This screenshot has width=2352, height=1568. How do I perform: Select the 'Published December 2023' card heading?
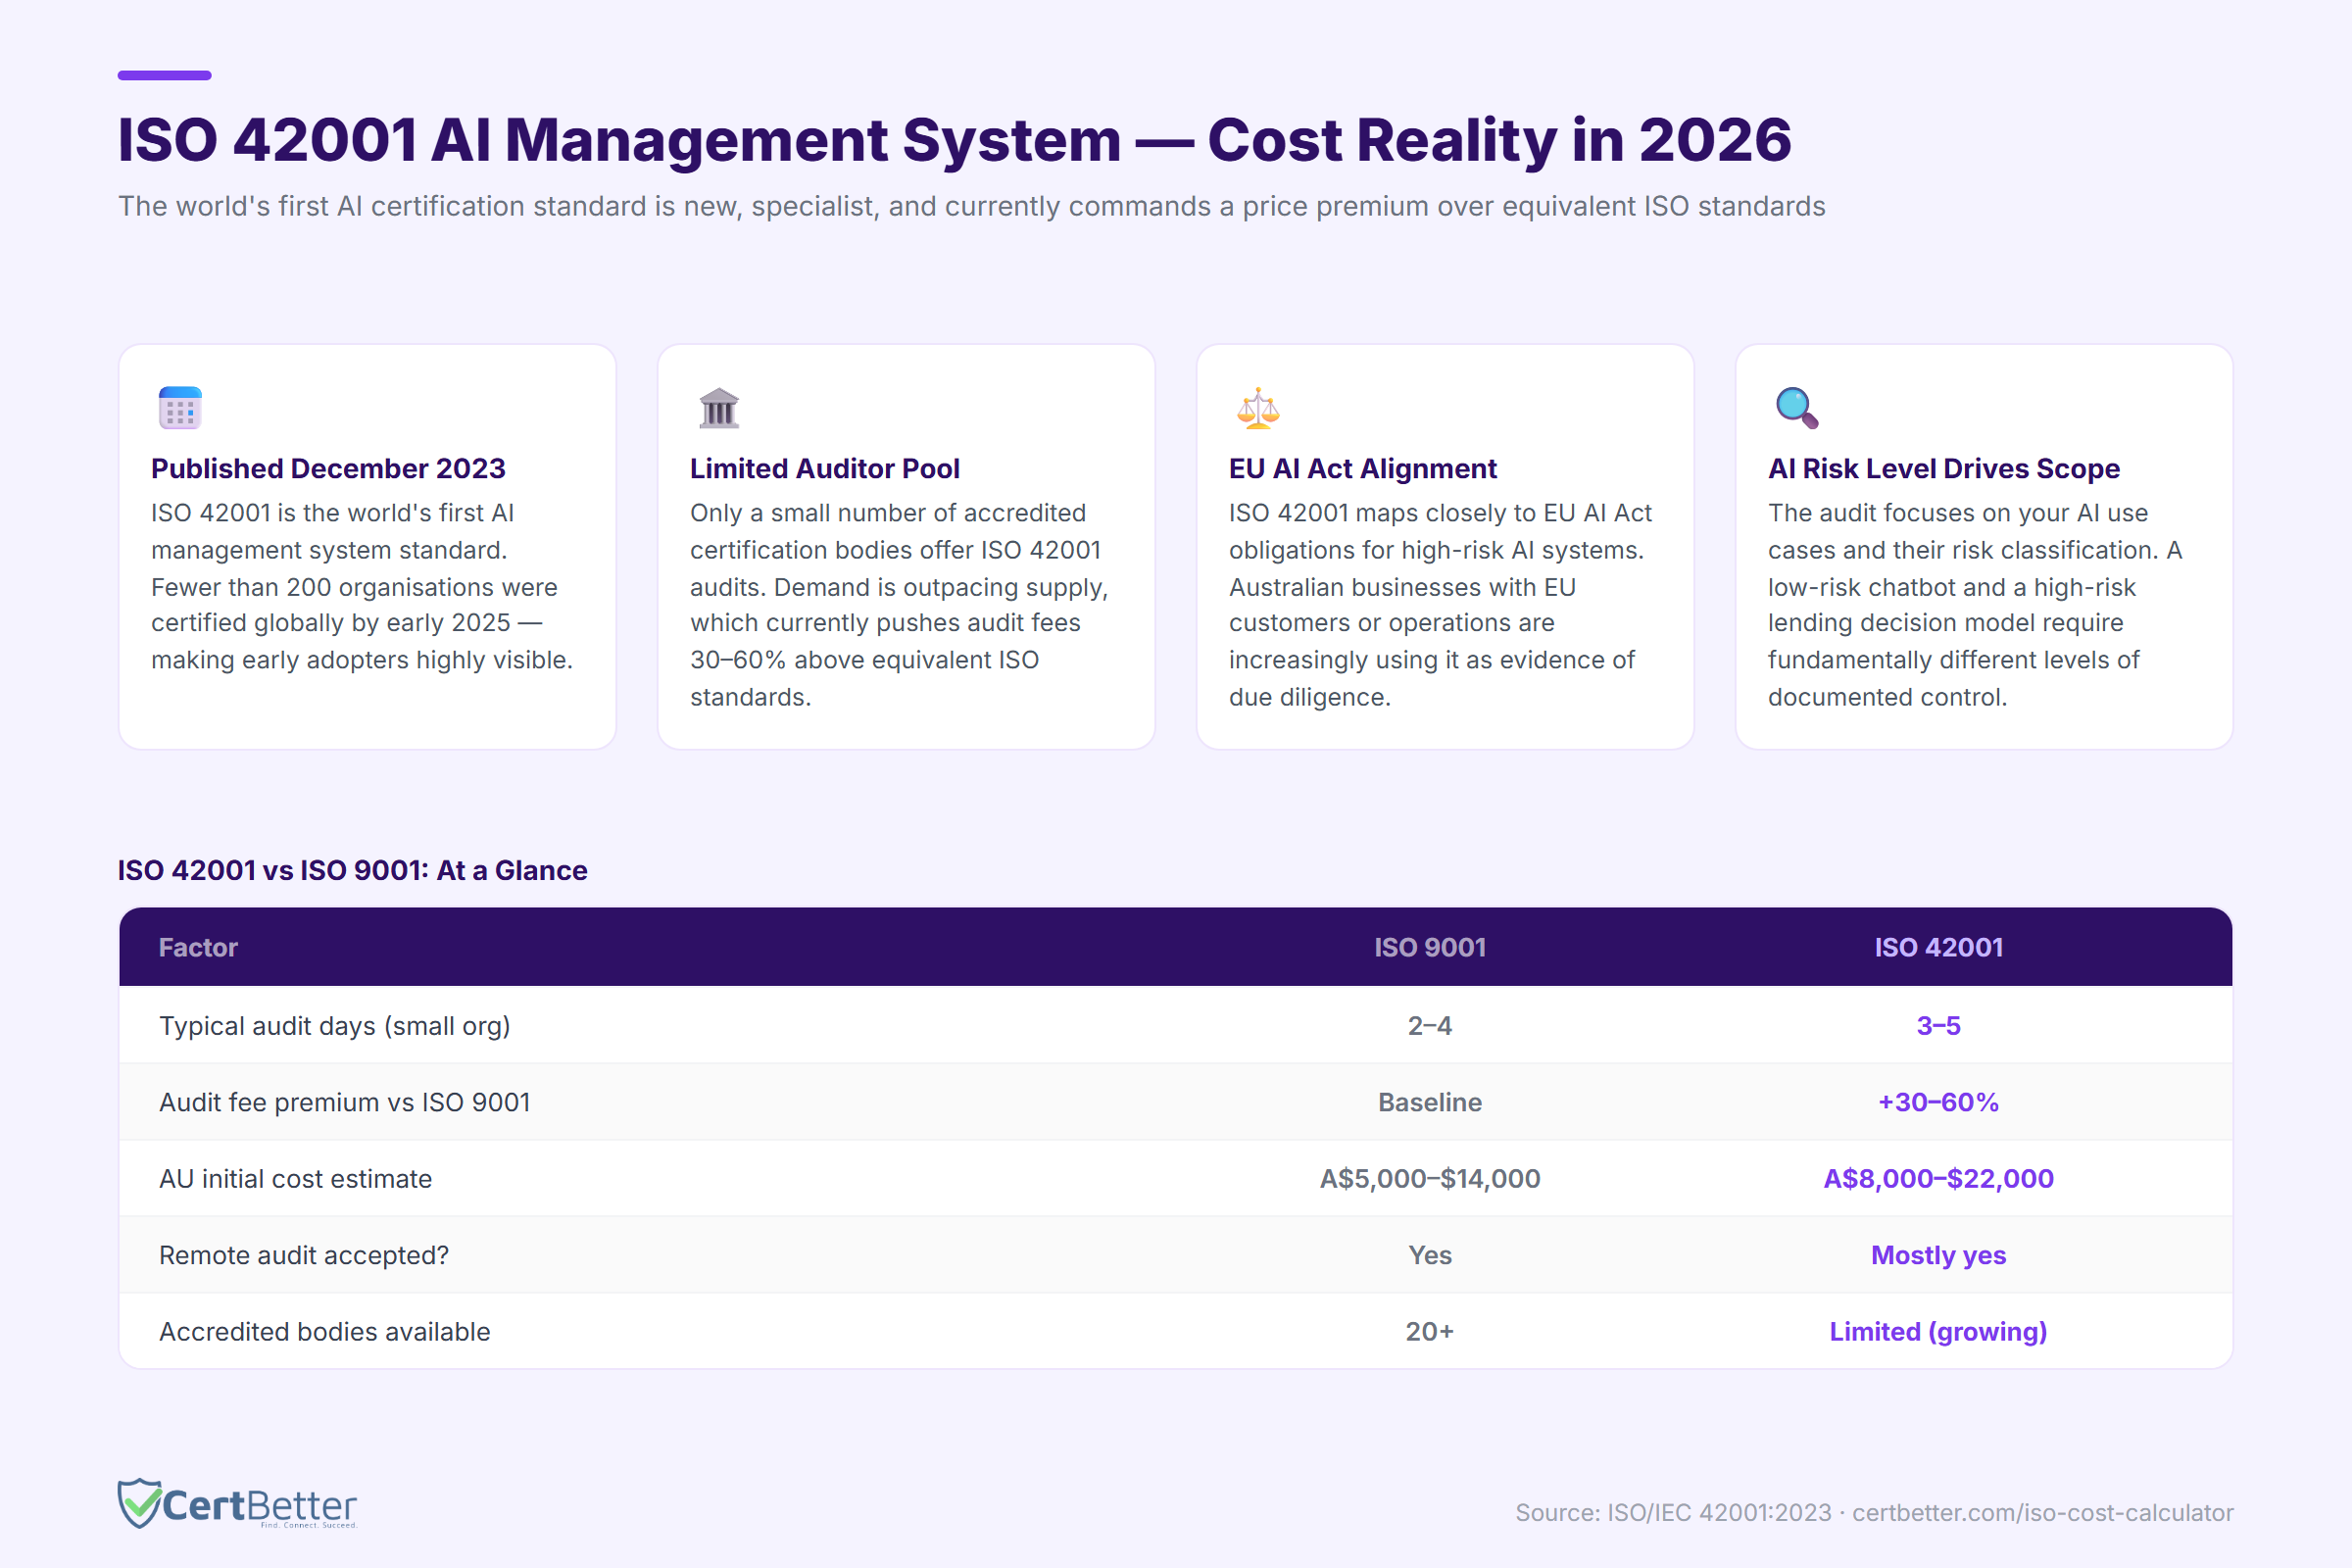(x=328, y=468)
